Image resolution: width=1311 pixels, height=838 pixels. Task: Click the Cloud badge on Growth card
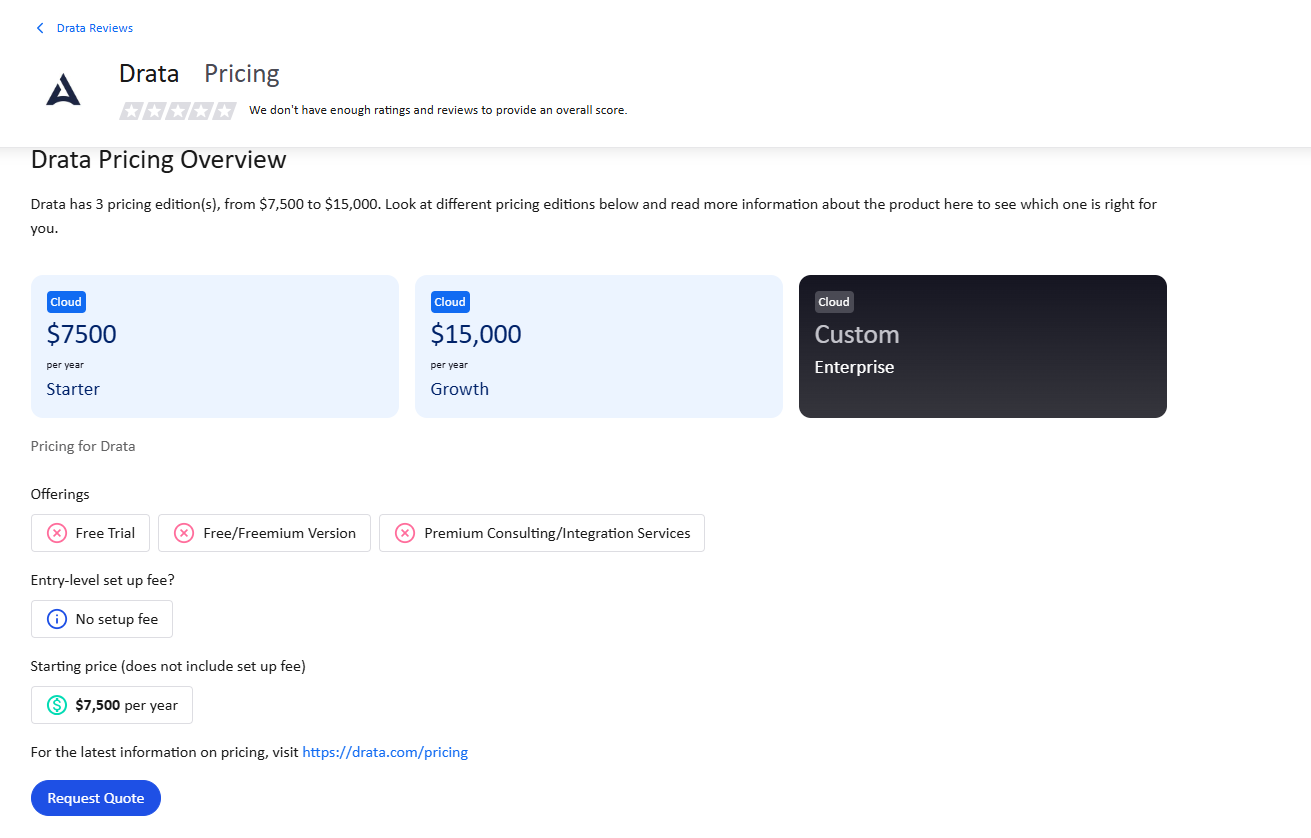[450, 302]
